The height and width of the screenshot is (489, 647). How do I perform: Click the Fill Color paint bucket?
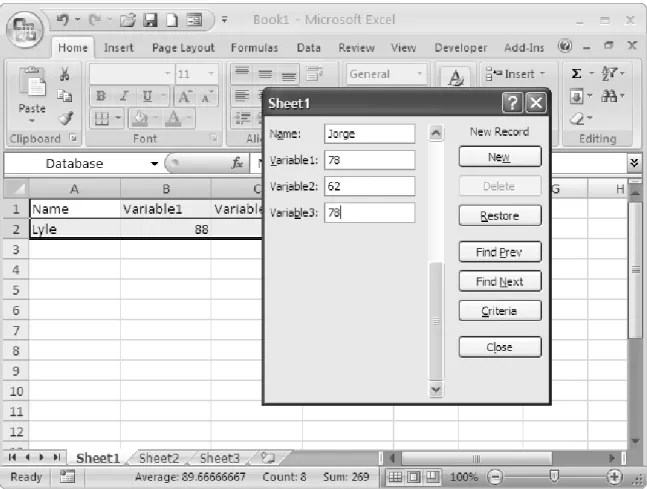139,118
